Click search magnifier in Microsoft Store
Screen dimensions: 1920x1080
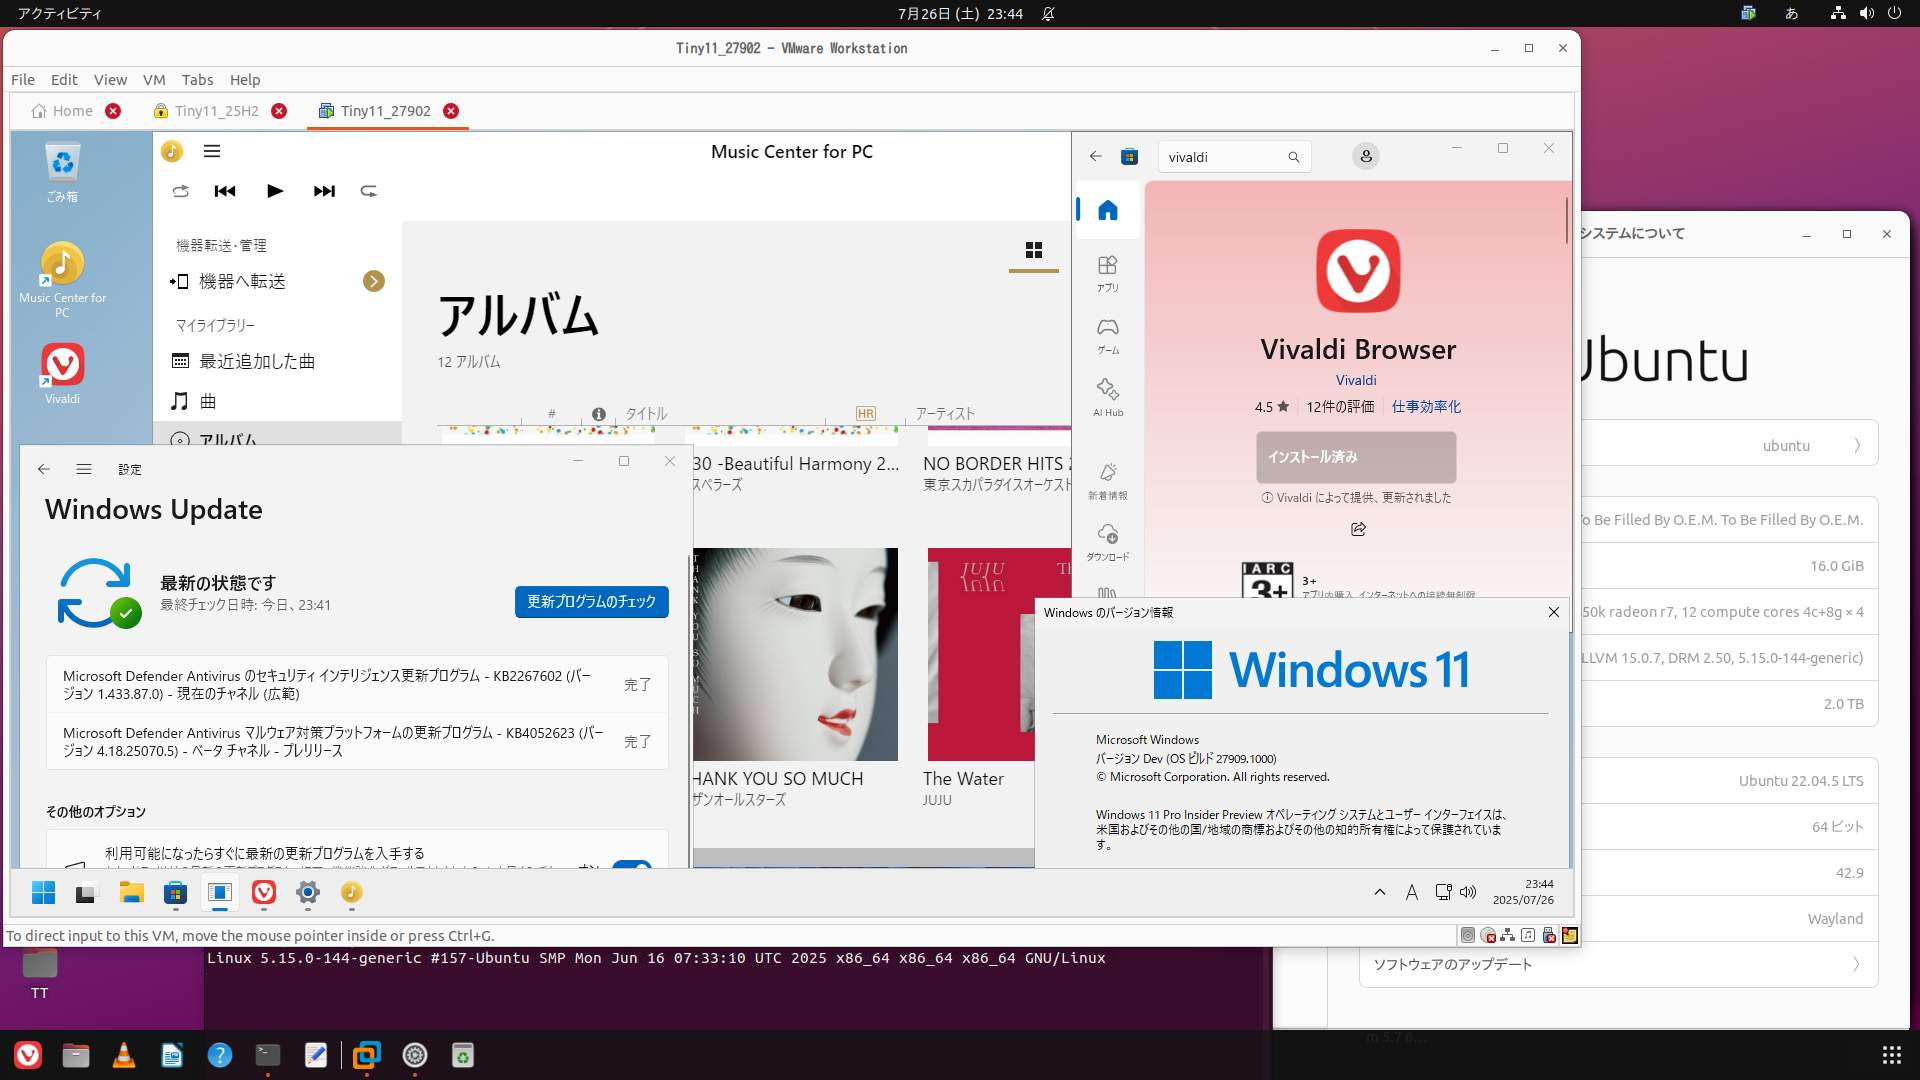click(x=1293, y=157)
